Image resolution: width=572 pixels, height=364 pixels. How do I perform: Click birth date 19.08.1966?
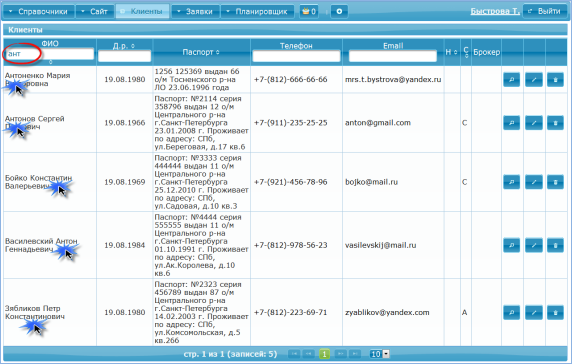[125, 123]
